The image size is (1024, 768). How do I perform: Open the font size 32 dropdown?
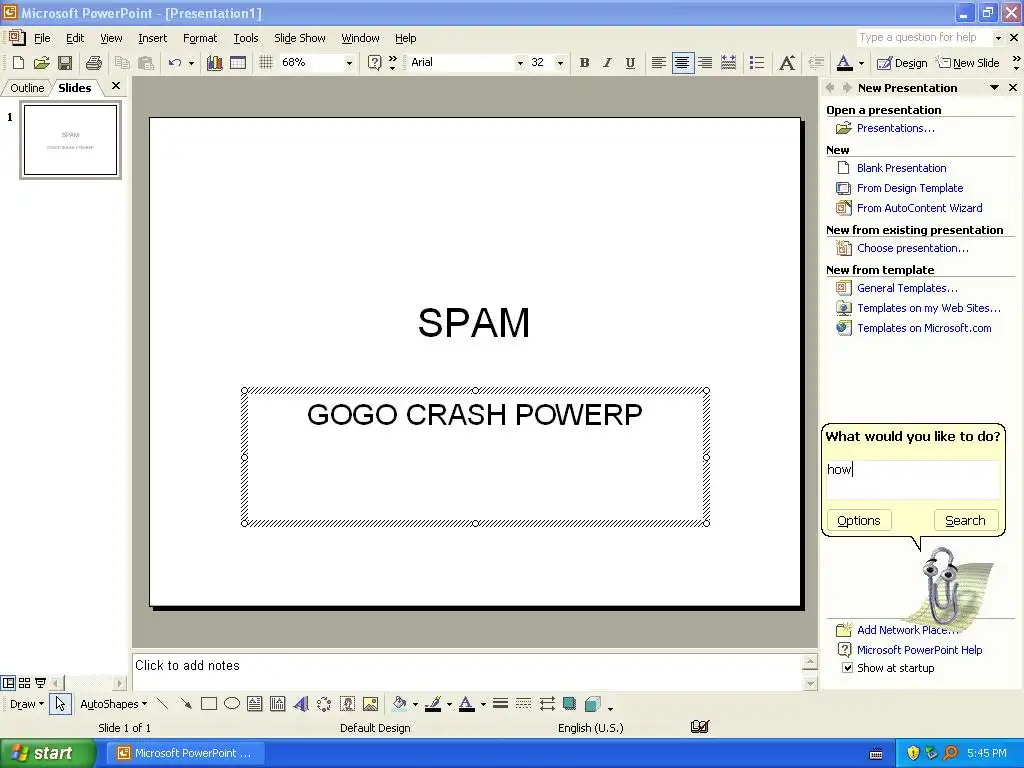coord(560,63)
